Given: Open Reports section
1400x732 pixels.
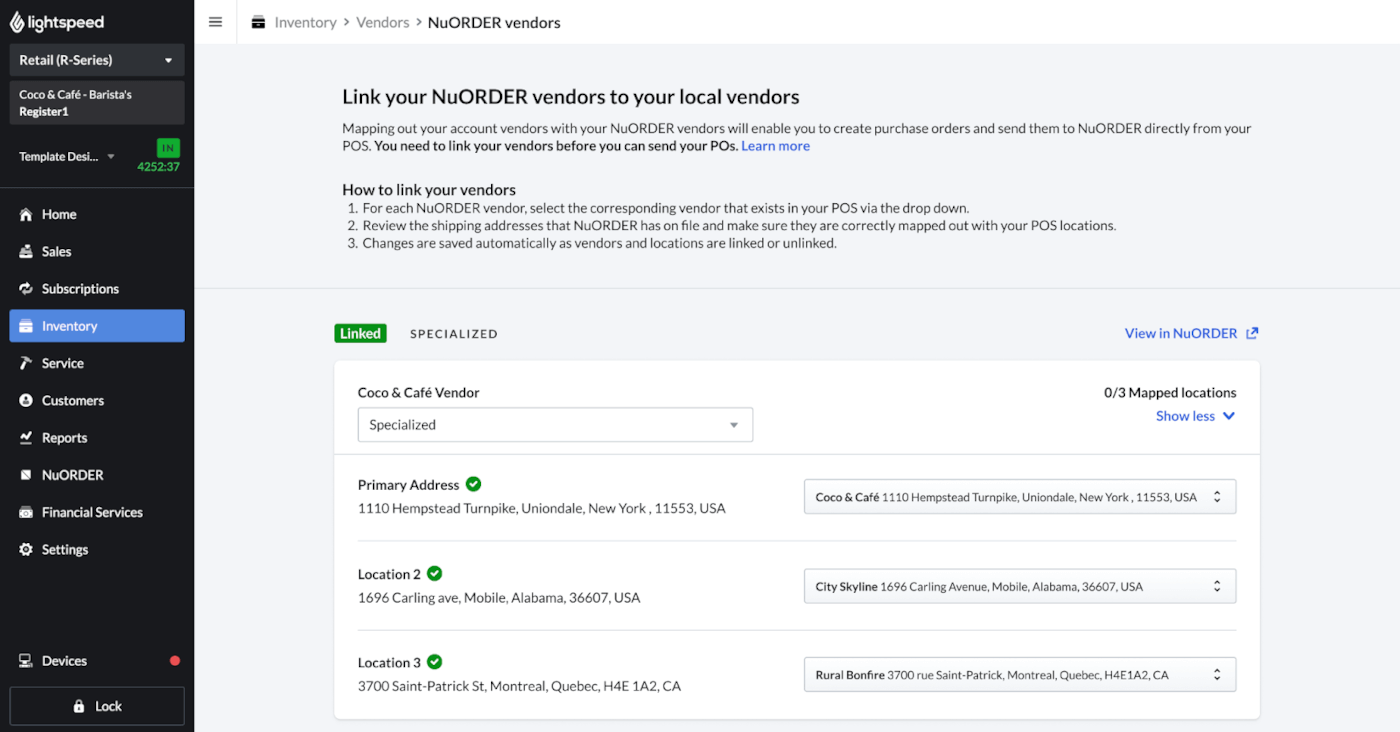Looking at the screenshot, I should click(x=97, y=438).
